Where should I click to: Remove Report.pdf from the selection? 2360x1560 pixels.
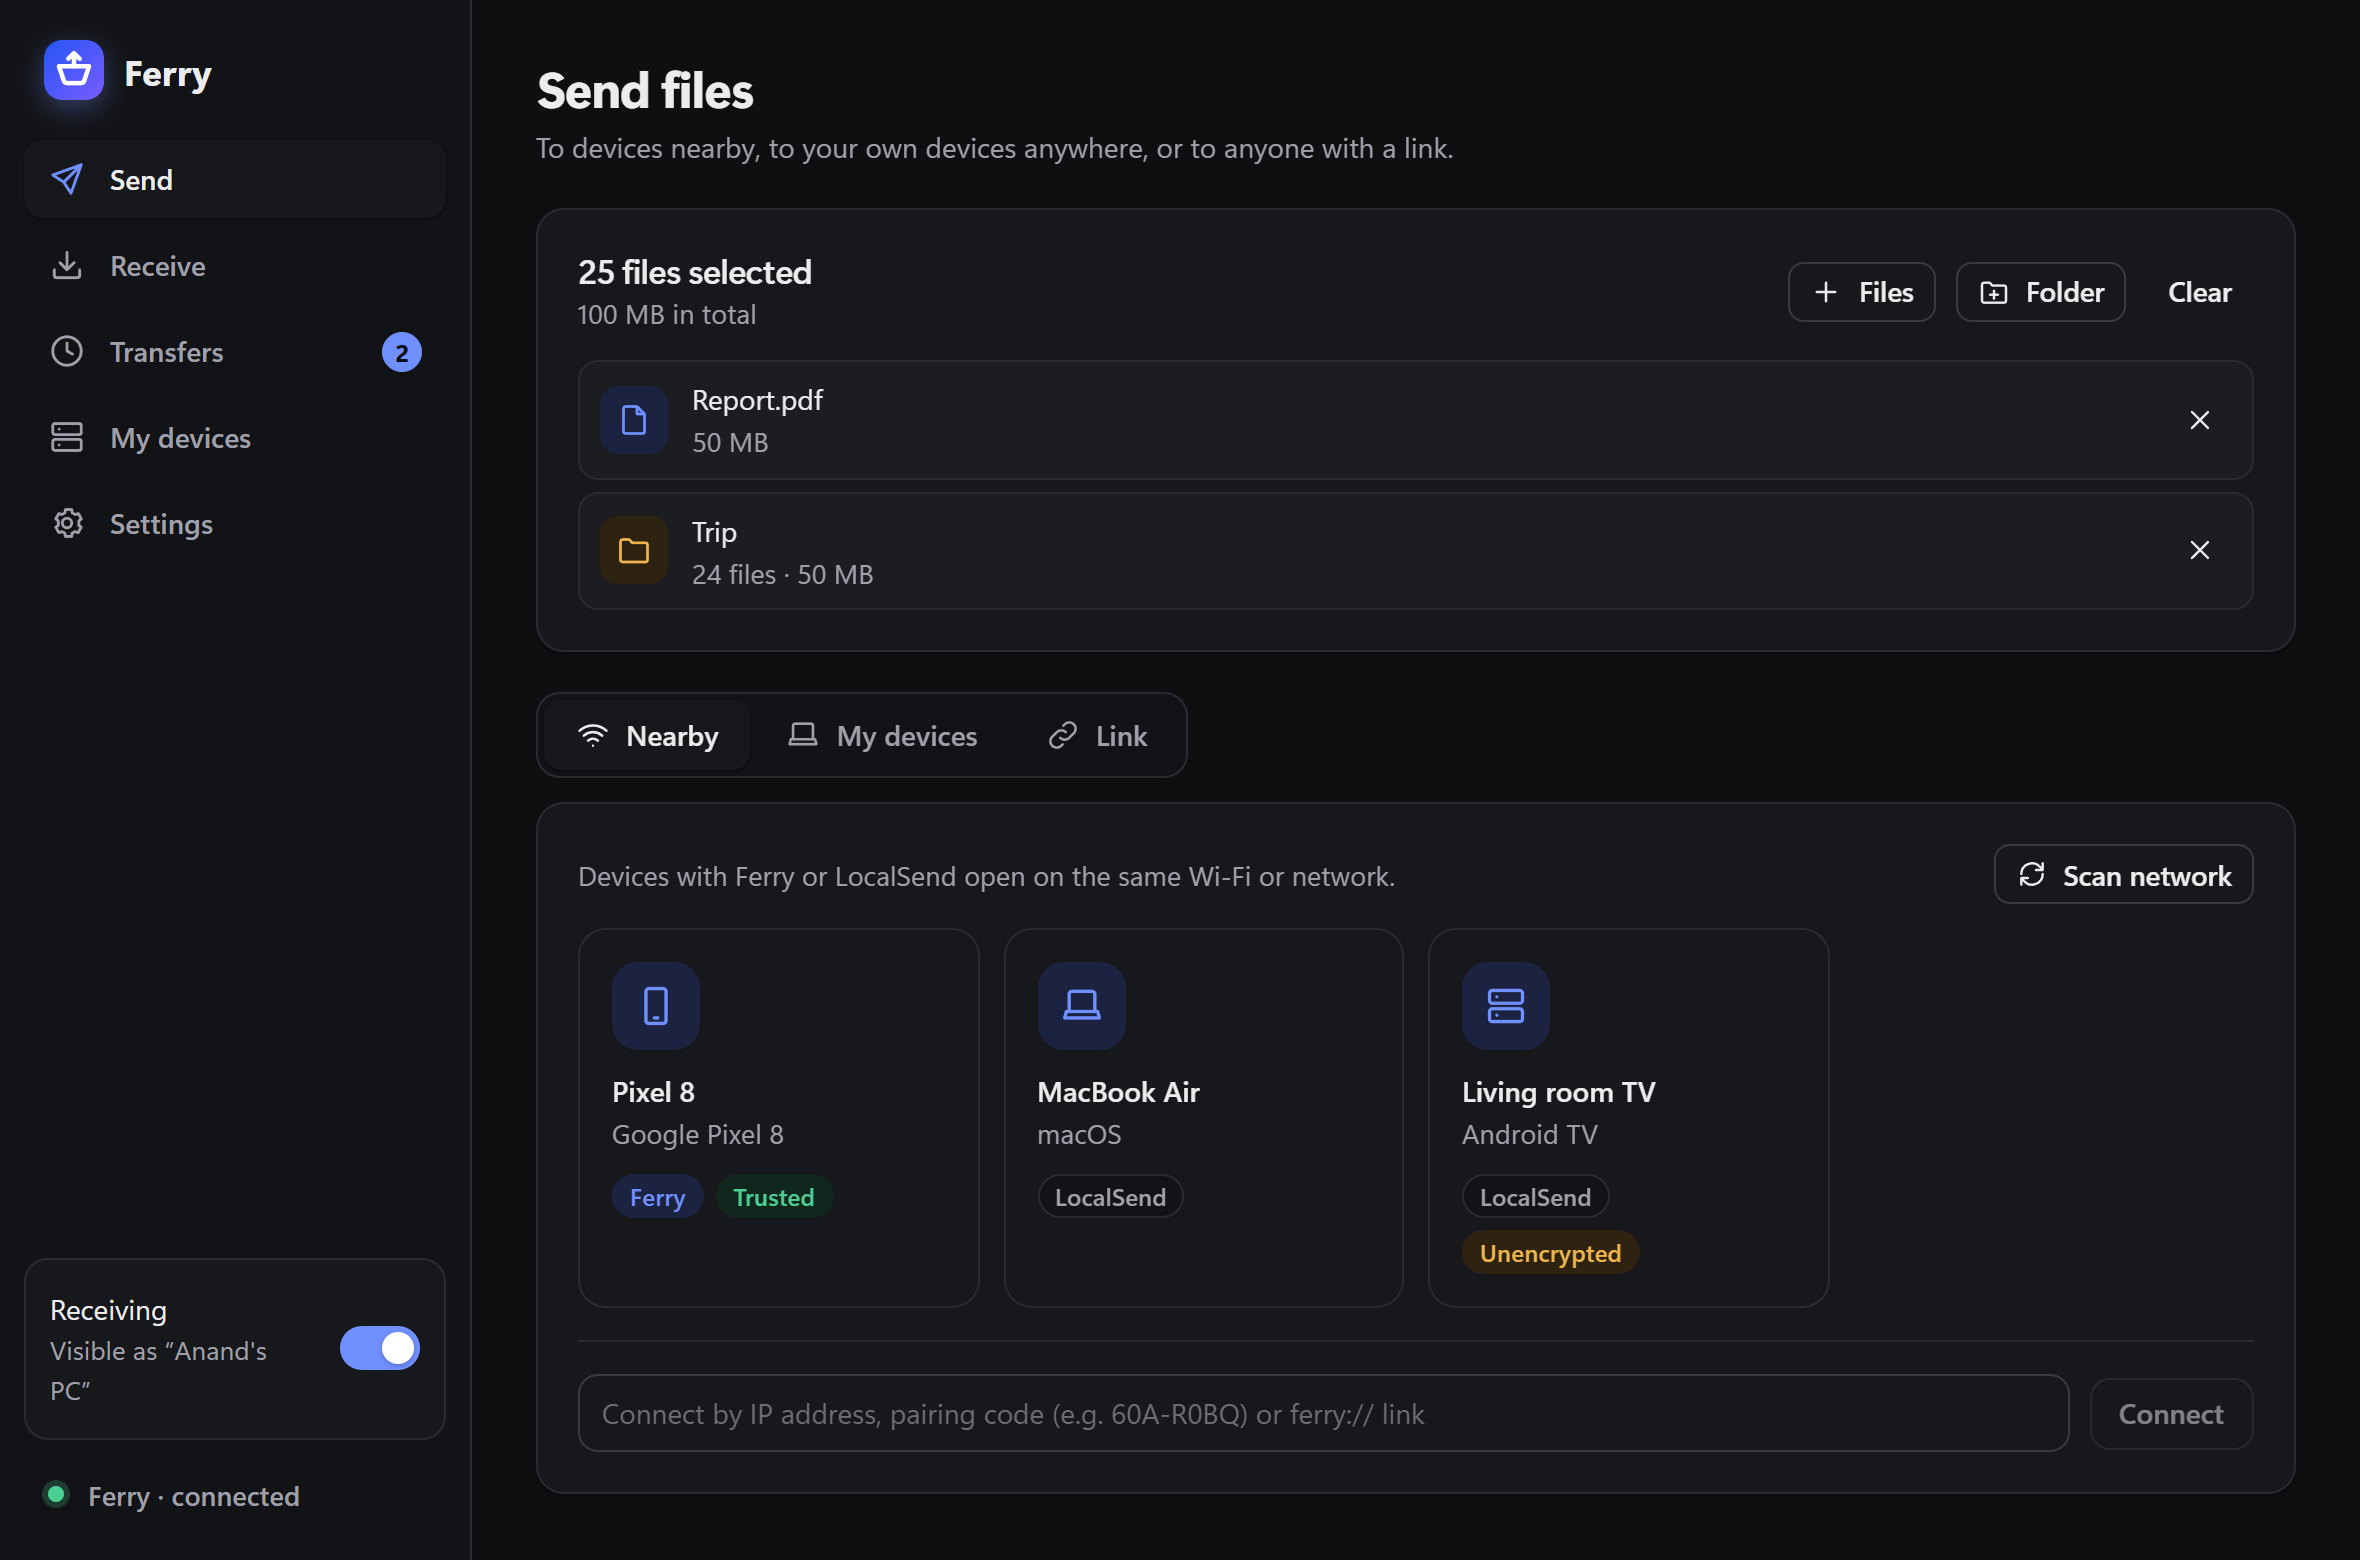(2199, 420)
